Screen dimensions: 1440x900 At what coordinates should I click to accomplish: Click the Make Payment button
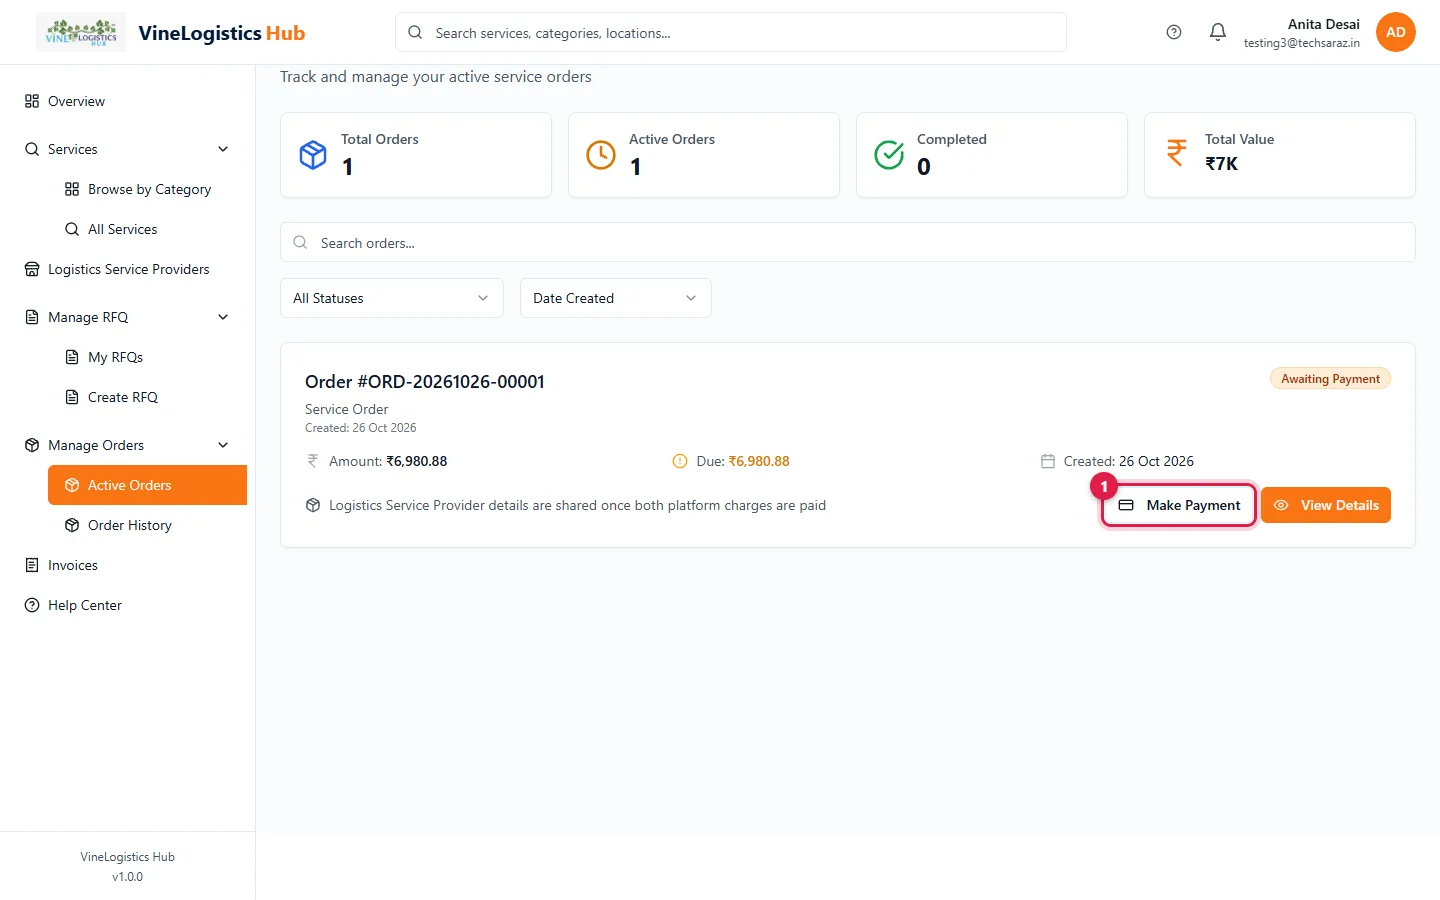click(x=1179, y=505)
